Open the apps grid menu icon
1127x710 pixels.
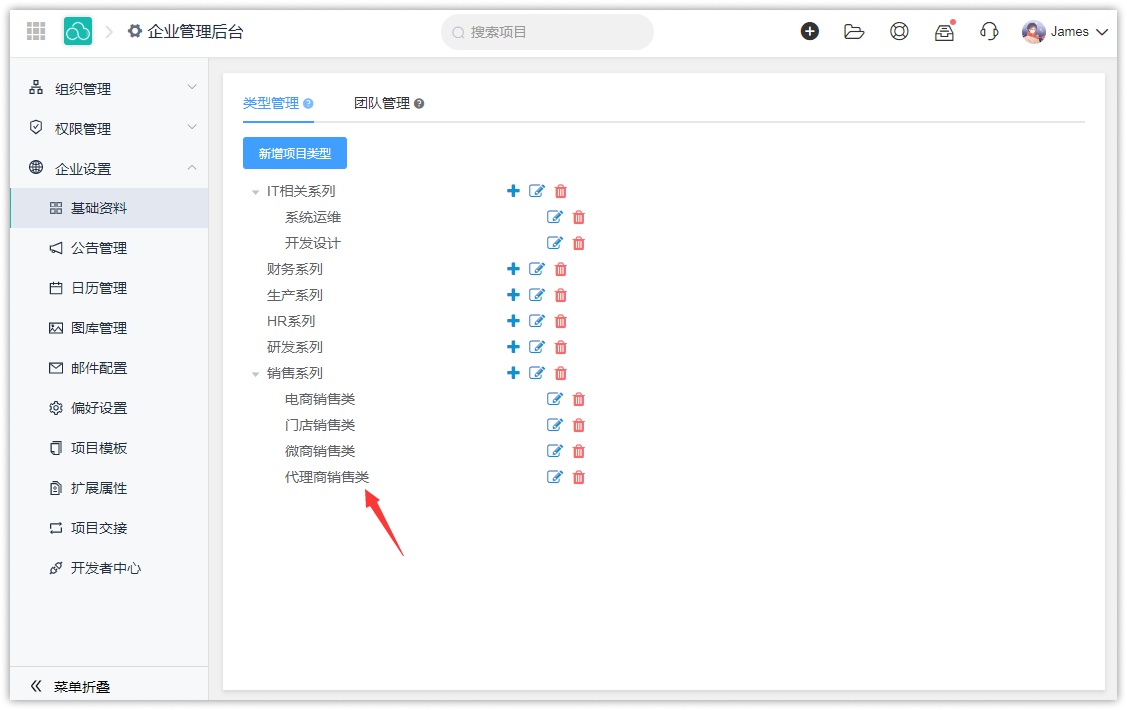pos(36,32)
